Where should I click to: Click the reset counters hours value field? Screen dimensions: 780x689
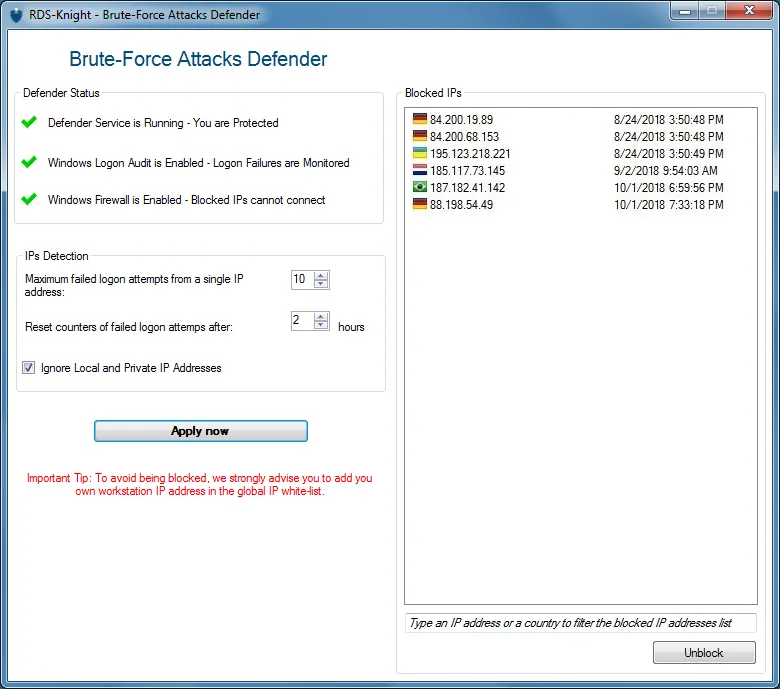[x=303, y=320]
